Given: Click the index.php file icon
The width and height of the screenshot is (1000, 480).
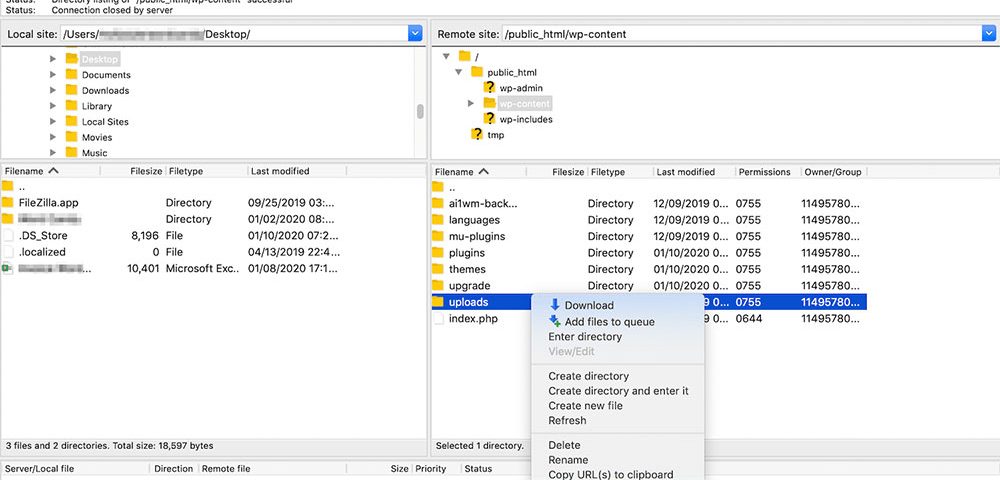Looking at the screenshot, I should tap(438, 319).
